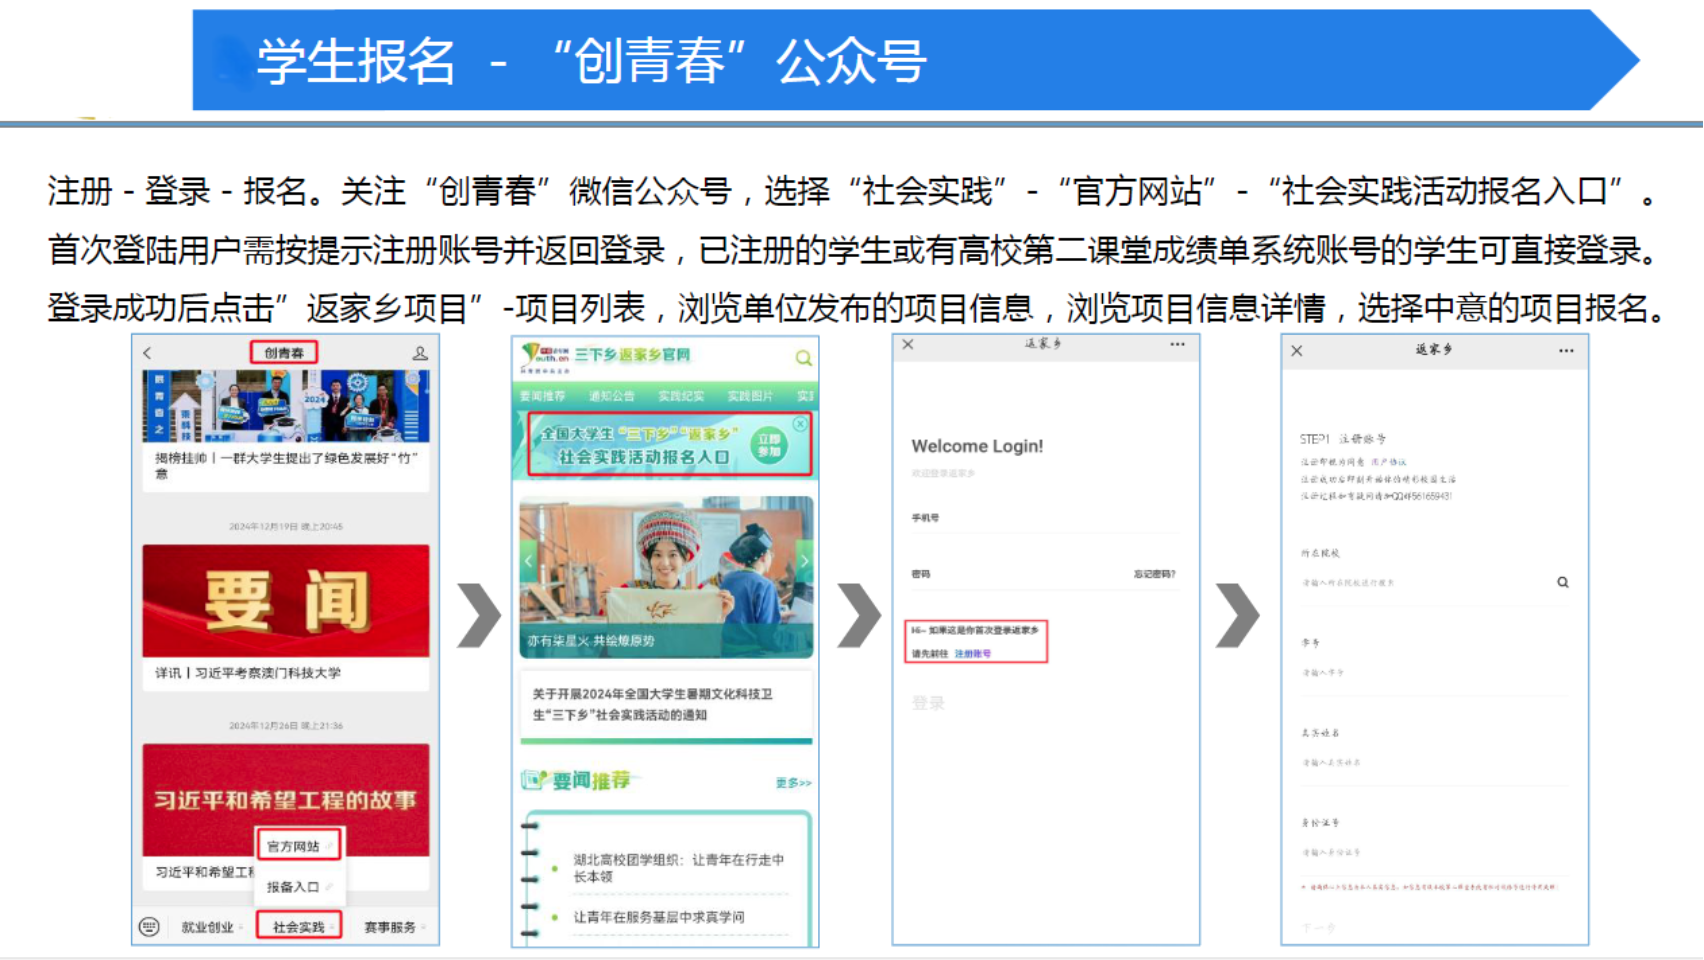Dismiss the 社会实践活动报名入口 banner with its X
The height and width of the screenshot is (960, 1704).
(x=800, y=424)
